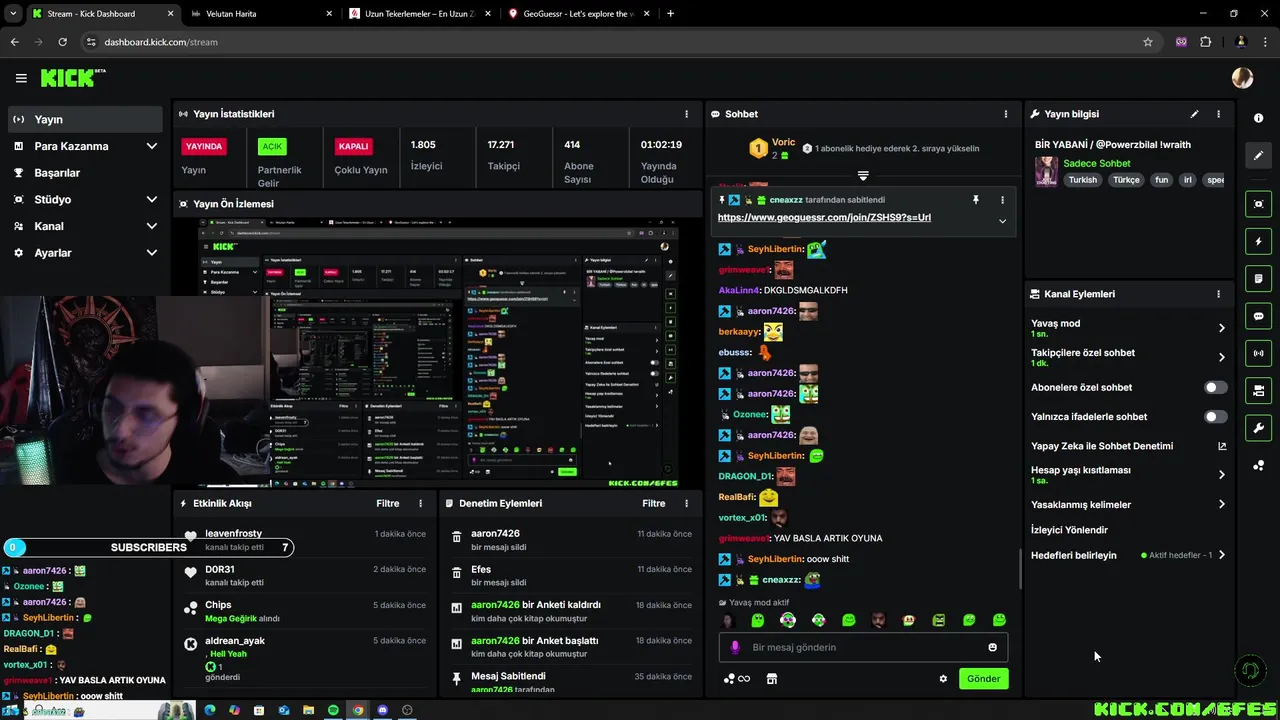This screenshot has width=1280, height=720.
Task: Click the profile avatar in the Kick header
Action: (1242, 78)
